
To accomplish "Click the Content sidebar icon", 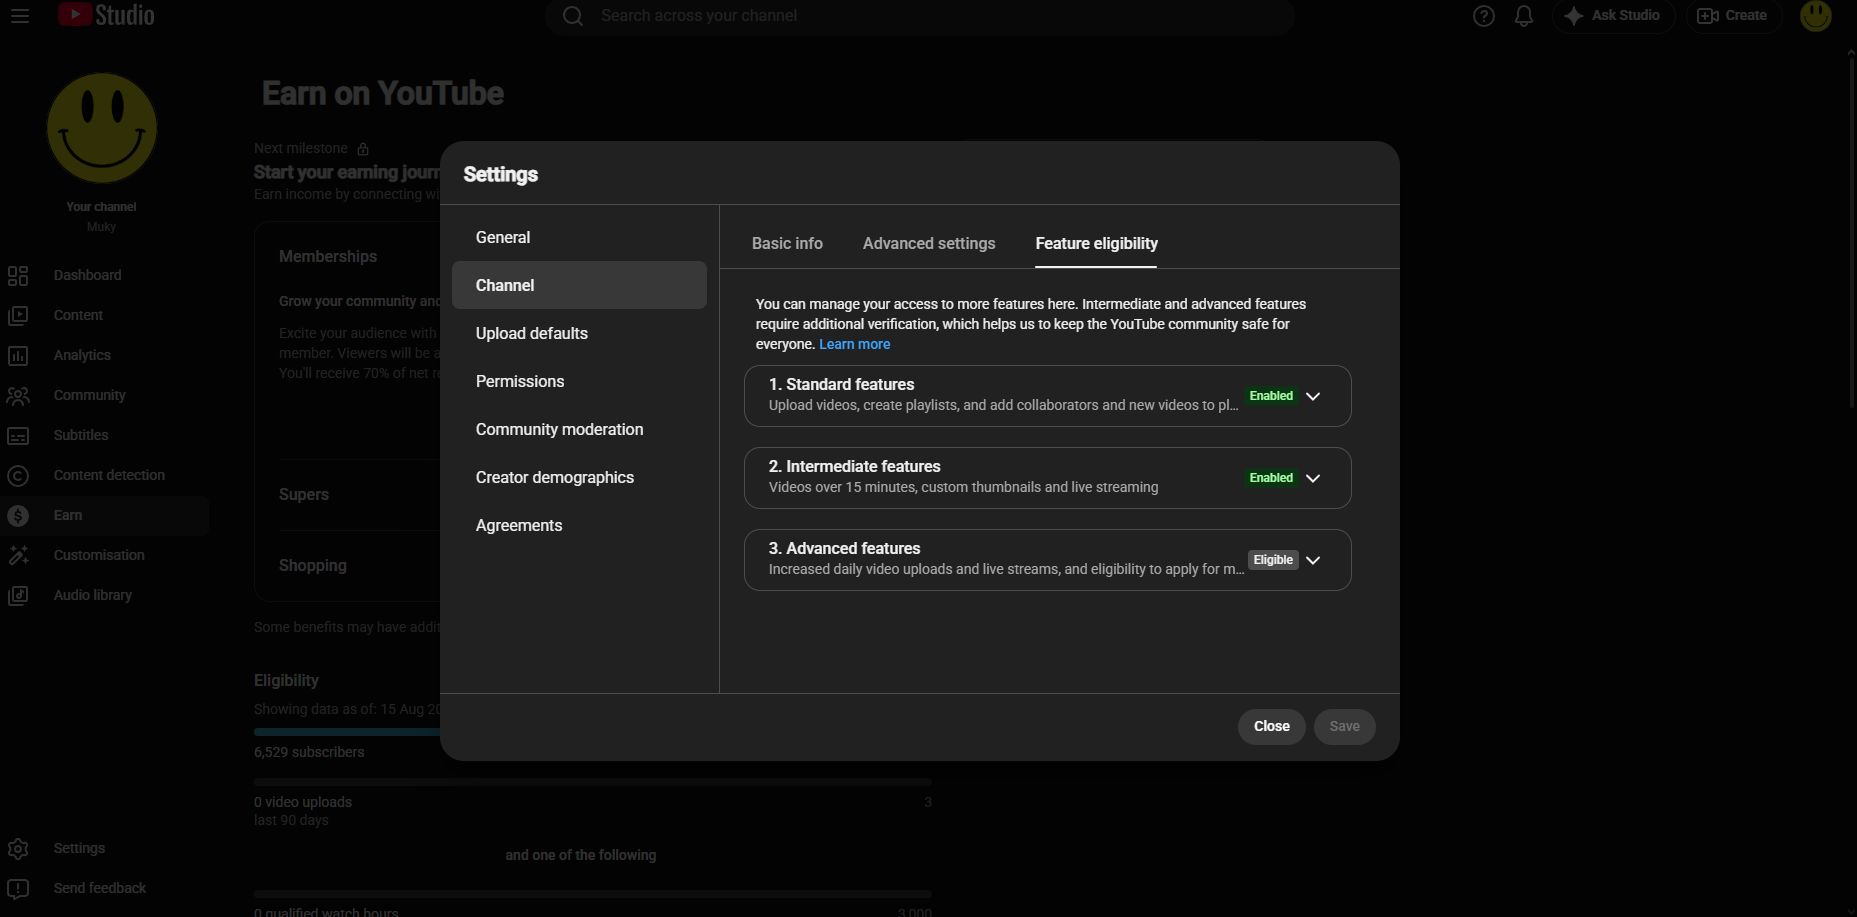I will pos(18,316).
